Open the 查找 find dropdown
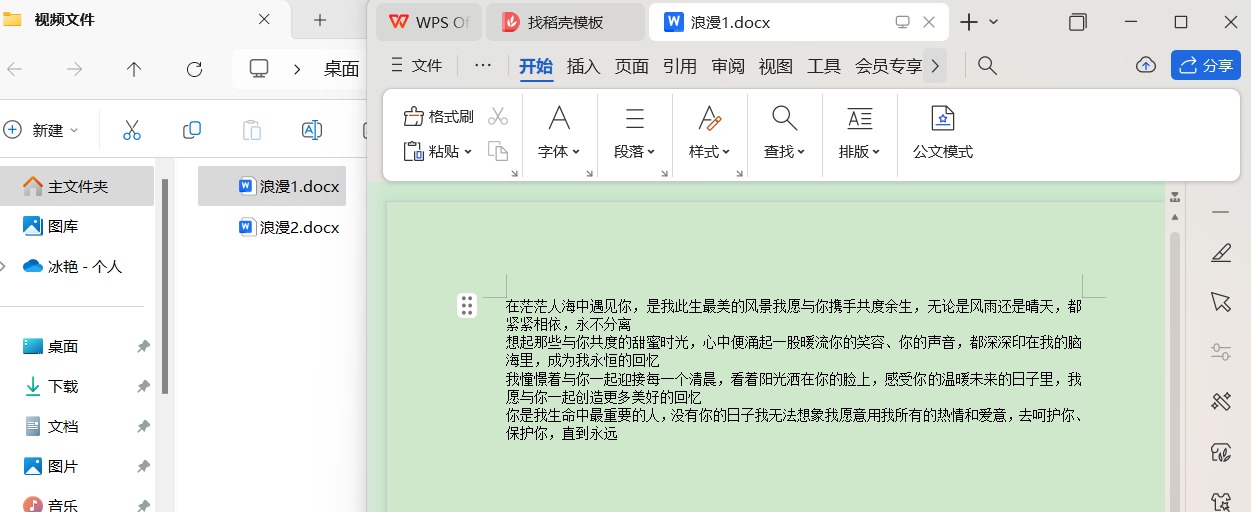The image size is (1251, 512). coord(784,133)
